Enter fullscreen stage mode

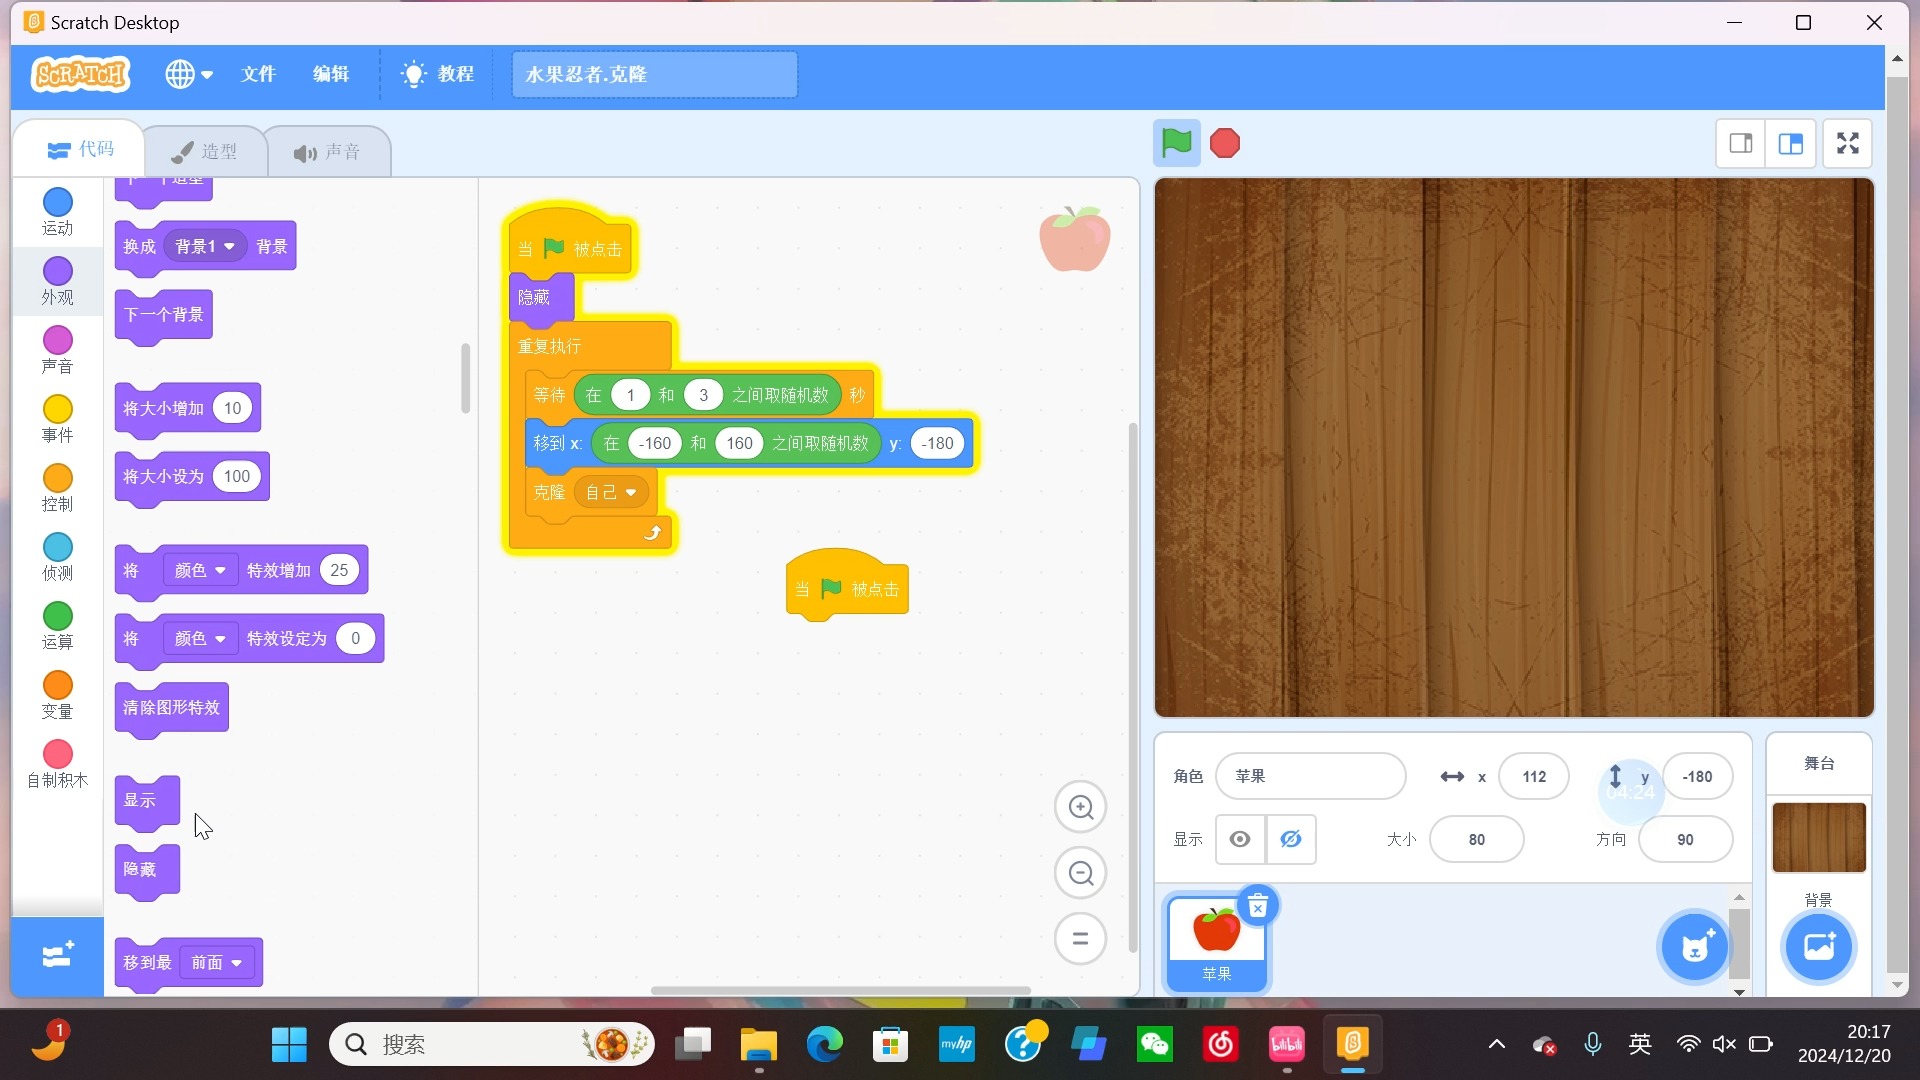(1847, 143)
